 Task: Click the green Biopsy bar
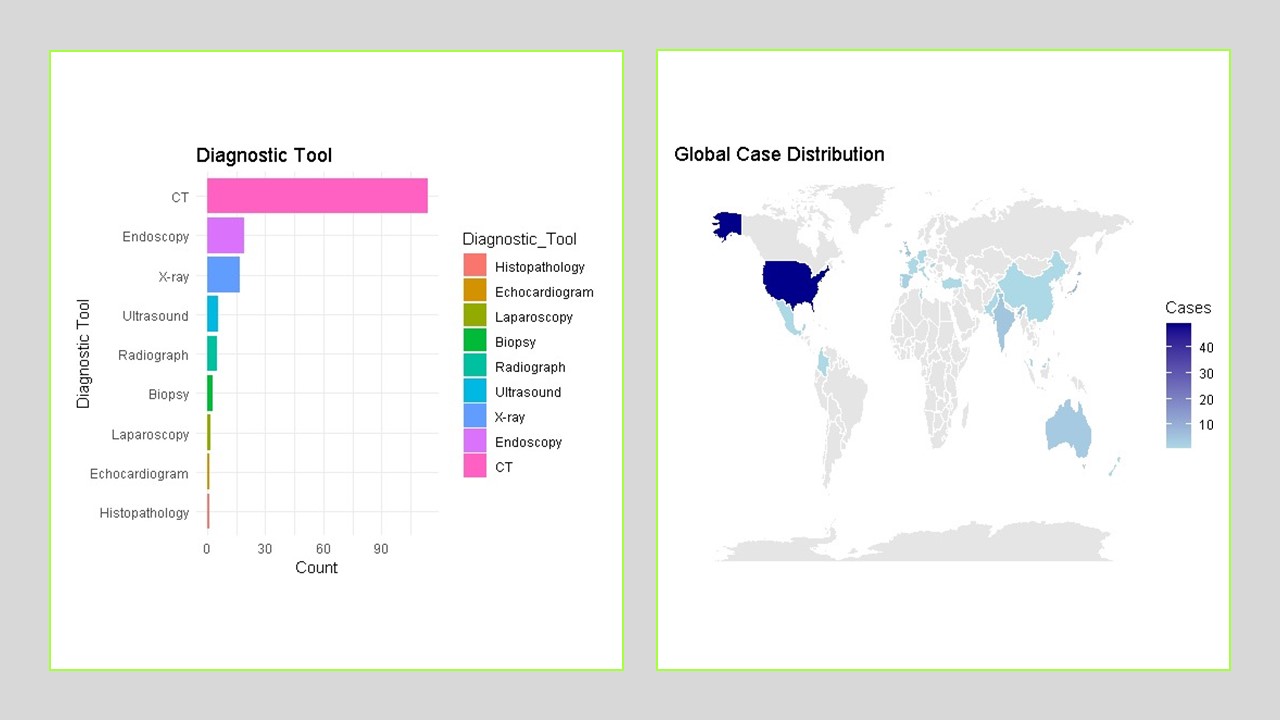(x=210, y=393)
